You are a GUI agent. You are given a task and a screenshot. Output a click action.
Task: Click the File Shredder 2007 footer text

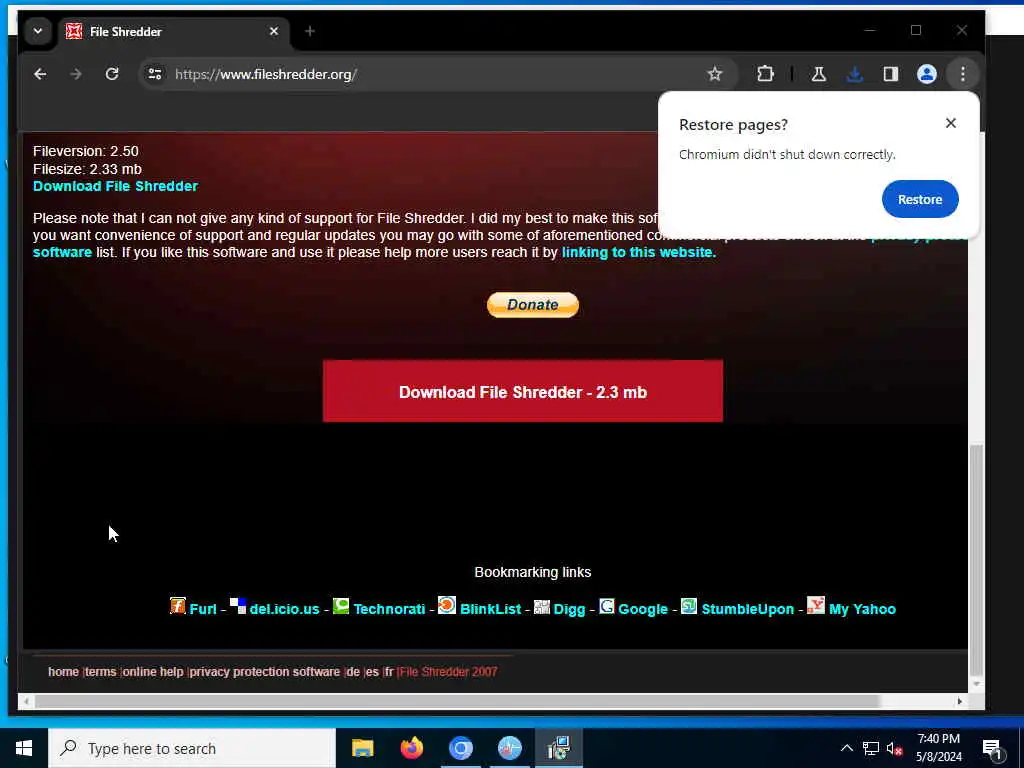tap(449, 671)
